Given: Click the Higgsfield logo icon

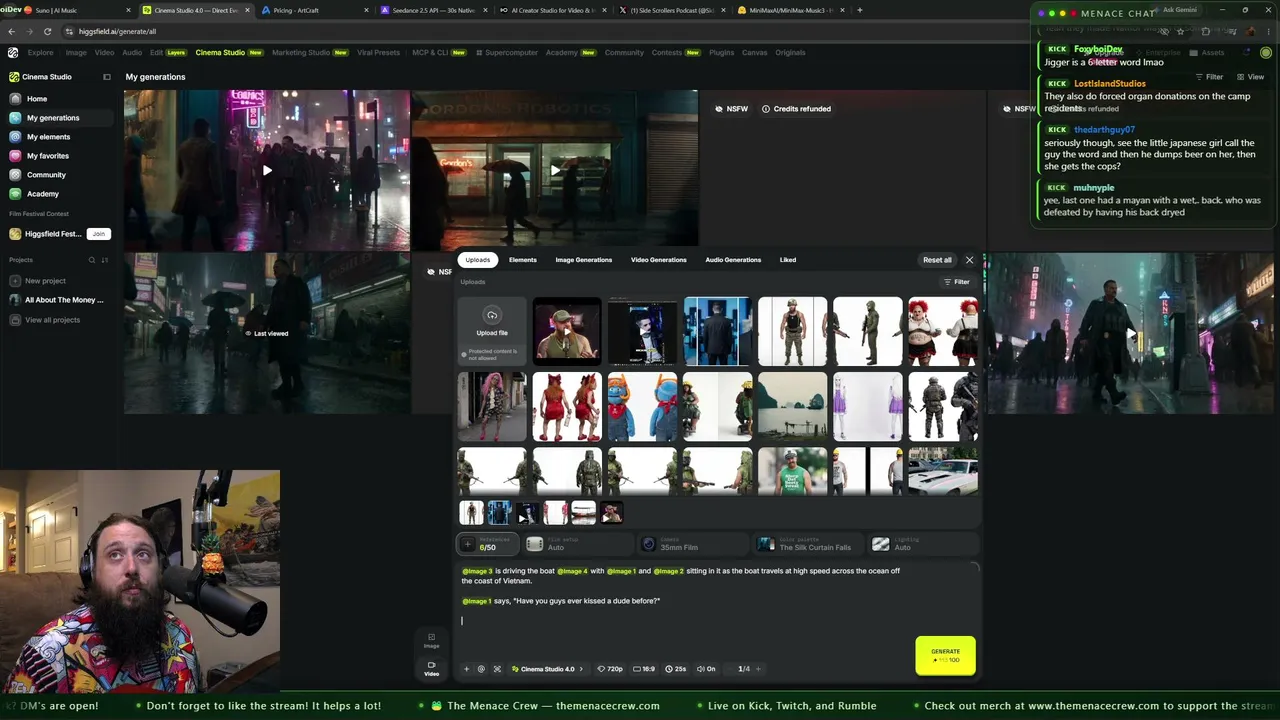Looking at the screenshot, I should pos(13,52).
